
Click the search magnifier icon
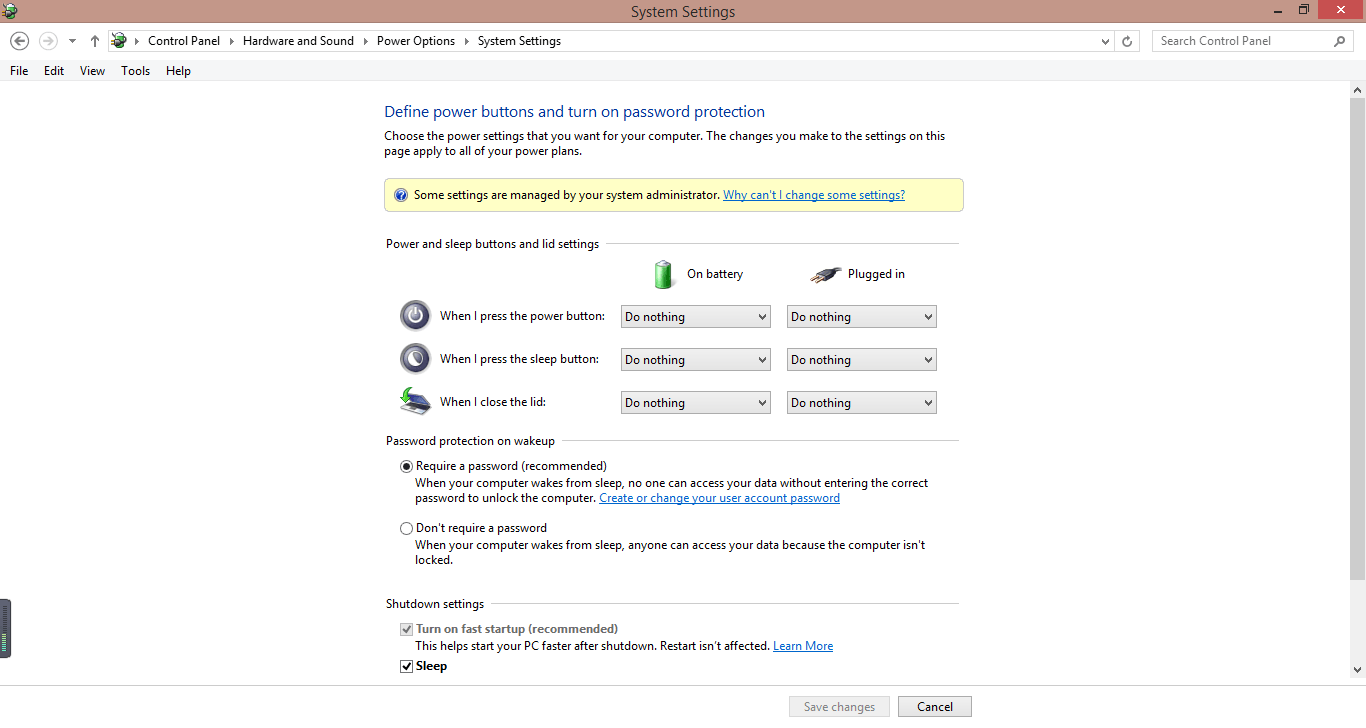1340,41
